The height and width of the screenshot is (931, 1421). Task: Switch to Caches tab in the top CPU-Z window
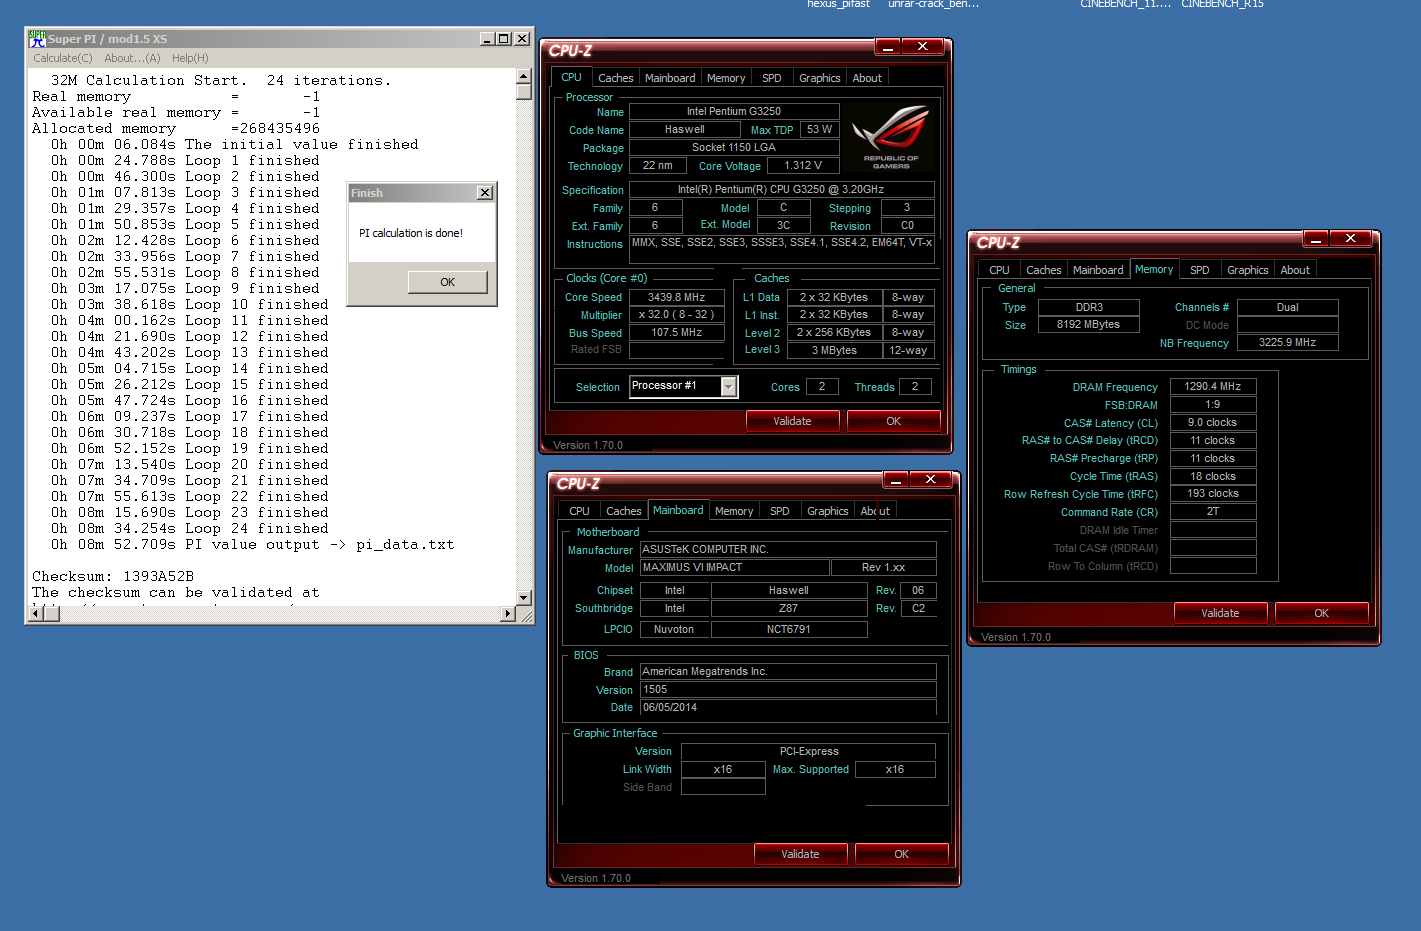(616, 78)
